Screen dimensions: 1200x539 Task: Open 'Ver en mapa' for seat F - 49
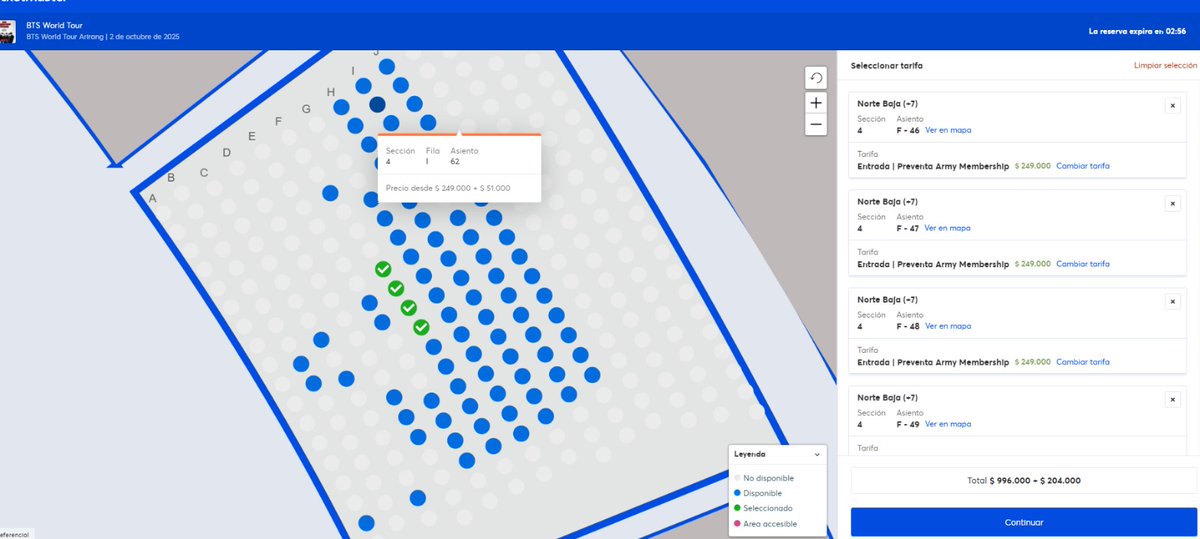click(948, 424)
